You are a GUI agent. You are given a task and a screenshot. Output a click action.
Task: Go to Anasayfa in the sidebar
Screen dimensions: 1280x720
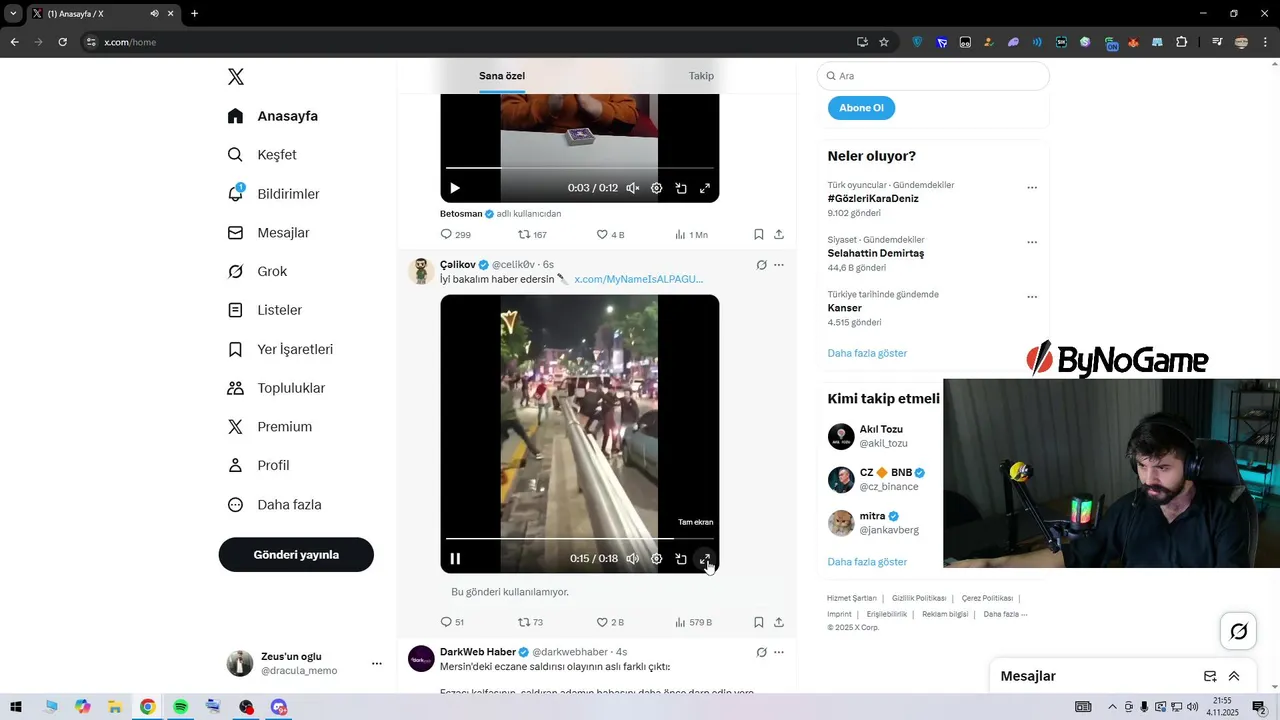(x=273, y=116)
